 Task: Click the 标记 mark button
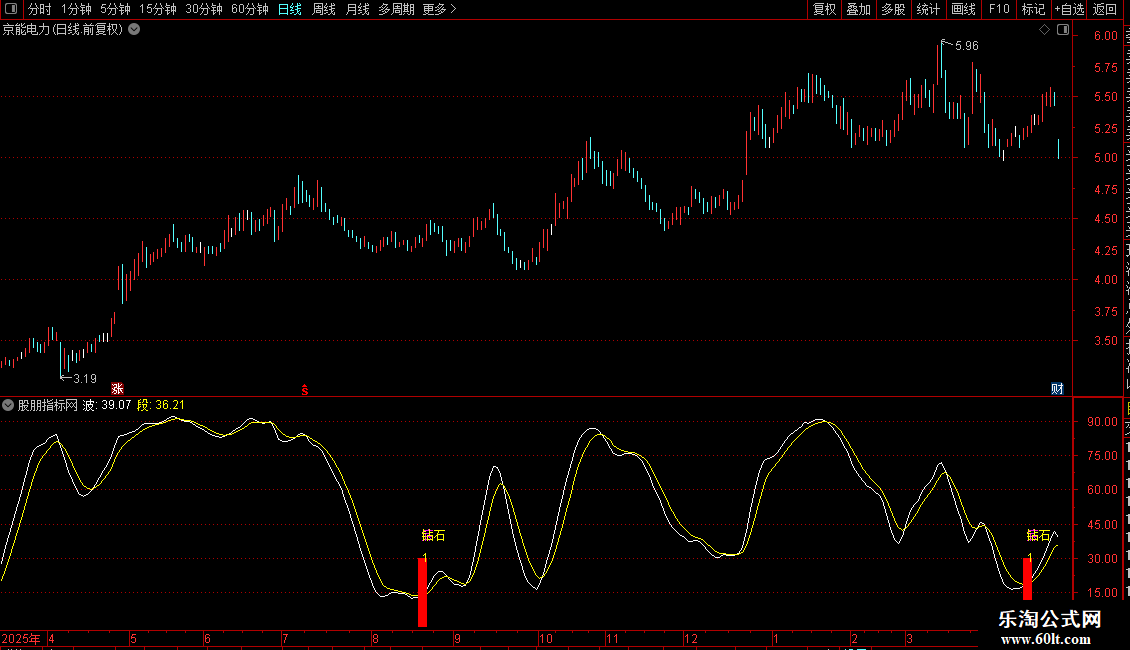point(1033,9)
